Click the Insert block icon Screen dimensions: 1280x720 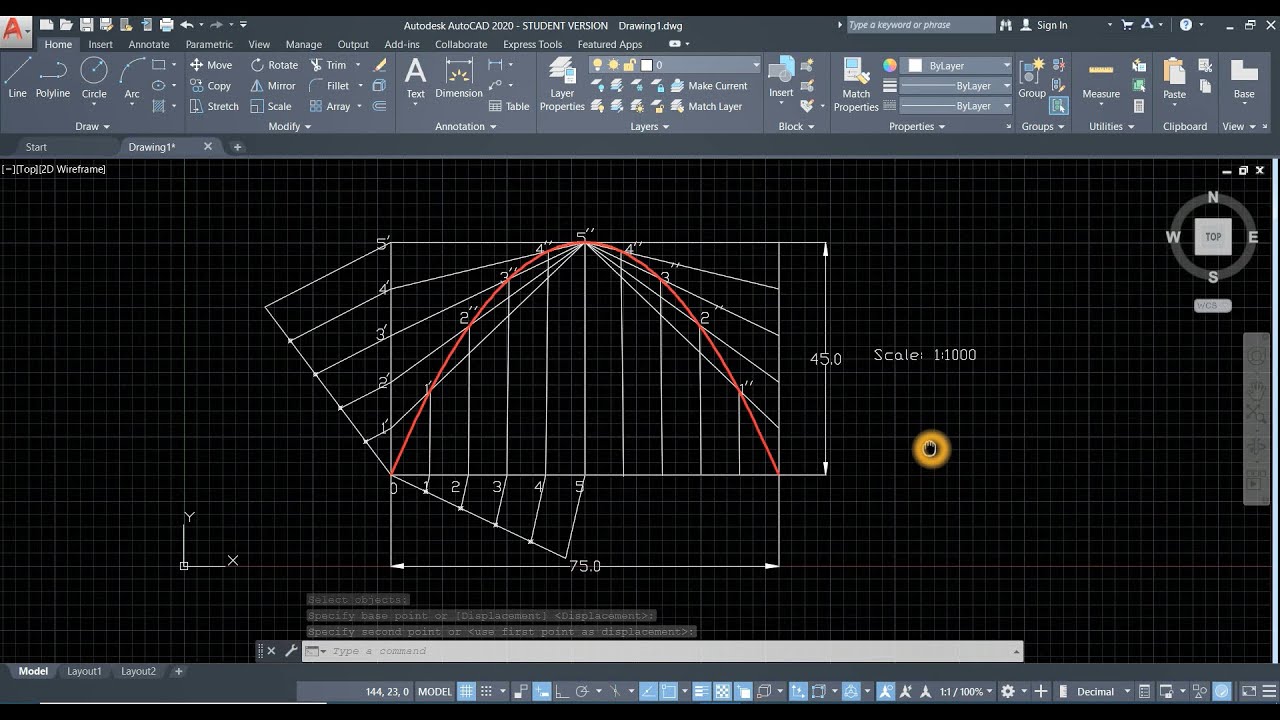pyautogui.click(x=781, y=77)
